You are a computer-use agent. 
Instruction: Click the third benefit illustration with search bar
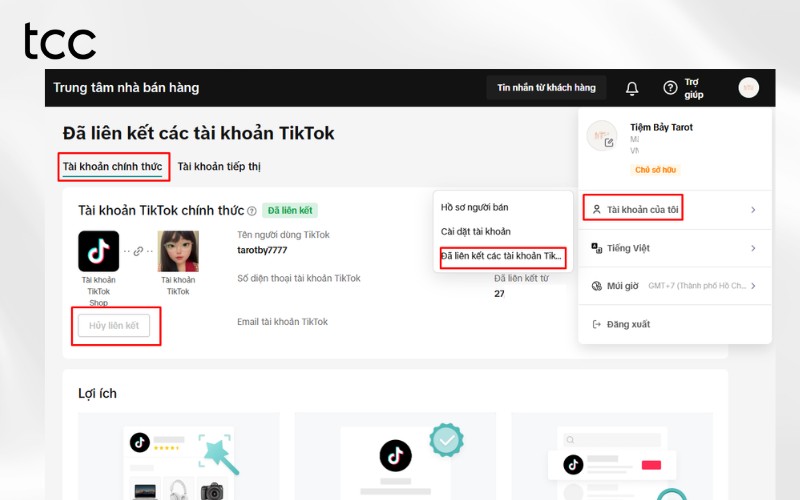point(612,456)
